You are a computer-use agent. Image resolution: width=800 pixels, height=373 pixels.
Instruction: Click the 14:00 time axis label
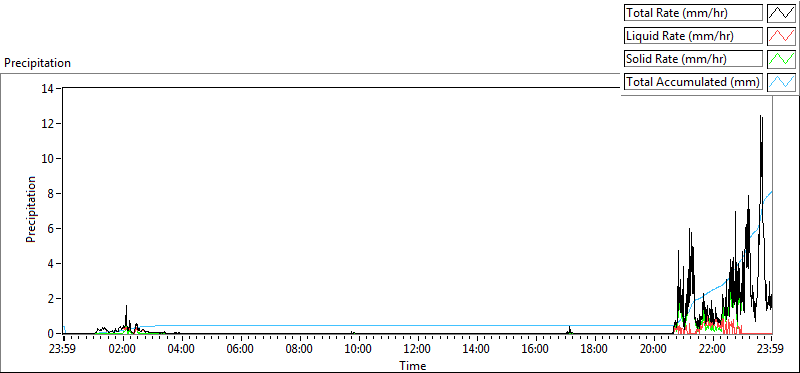(x=476, y=350)
